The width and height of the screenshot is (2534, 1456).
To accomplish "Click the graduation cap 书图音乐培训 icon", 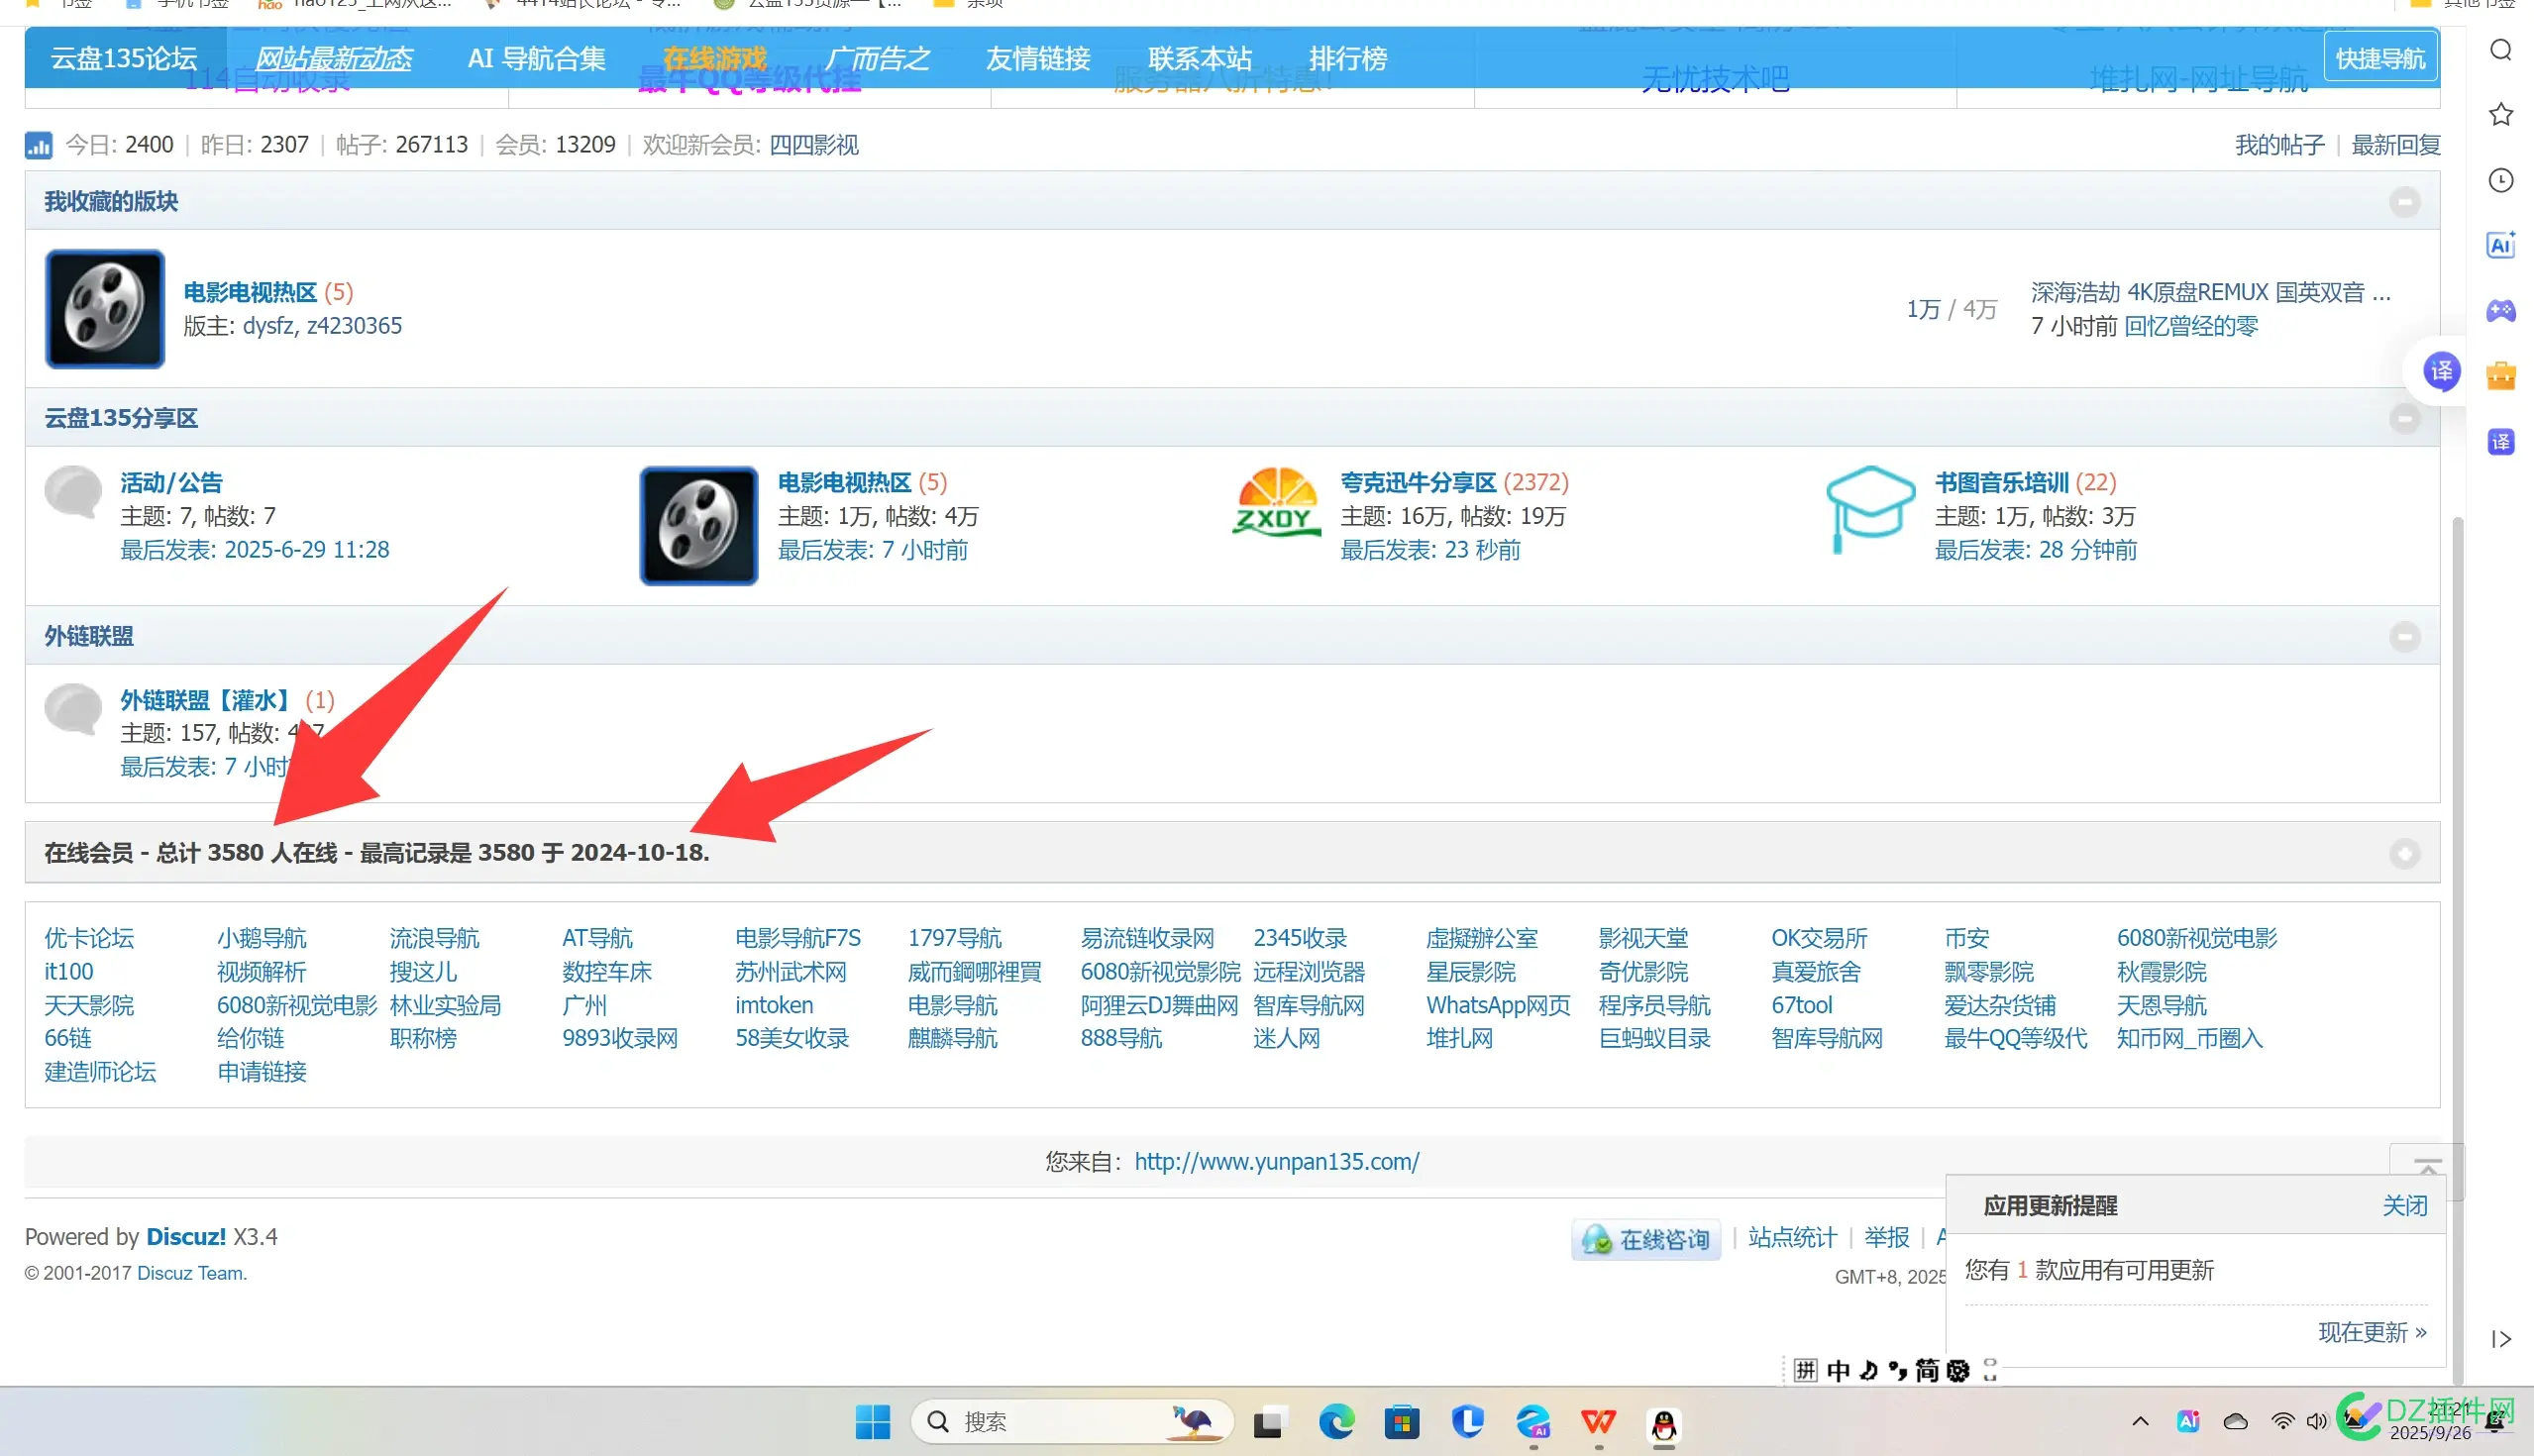I will 1870,509.
